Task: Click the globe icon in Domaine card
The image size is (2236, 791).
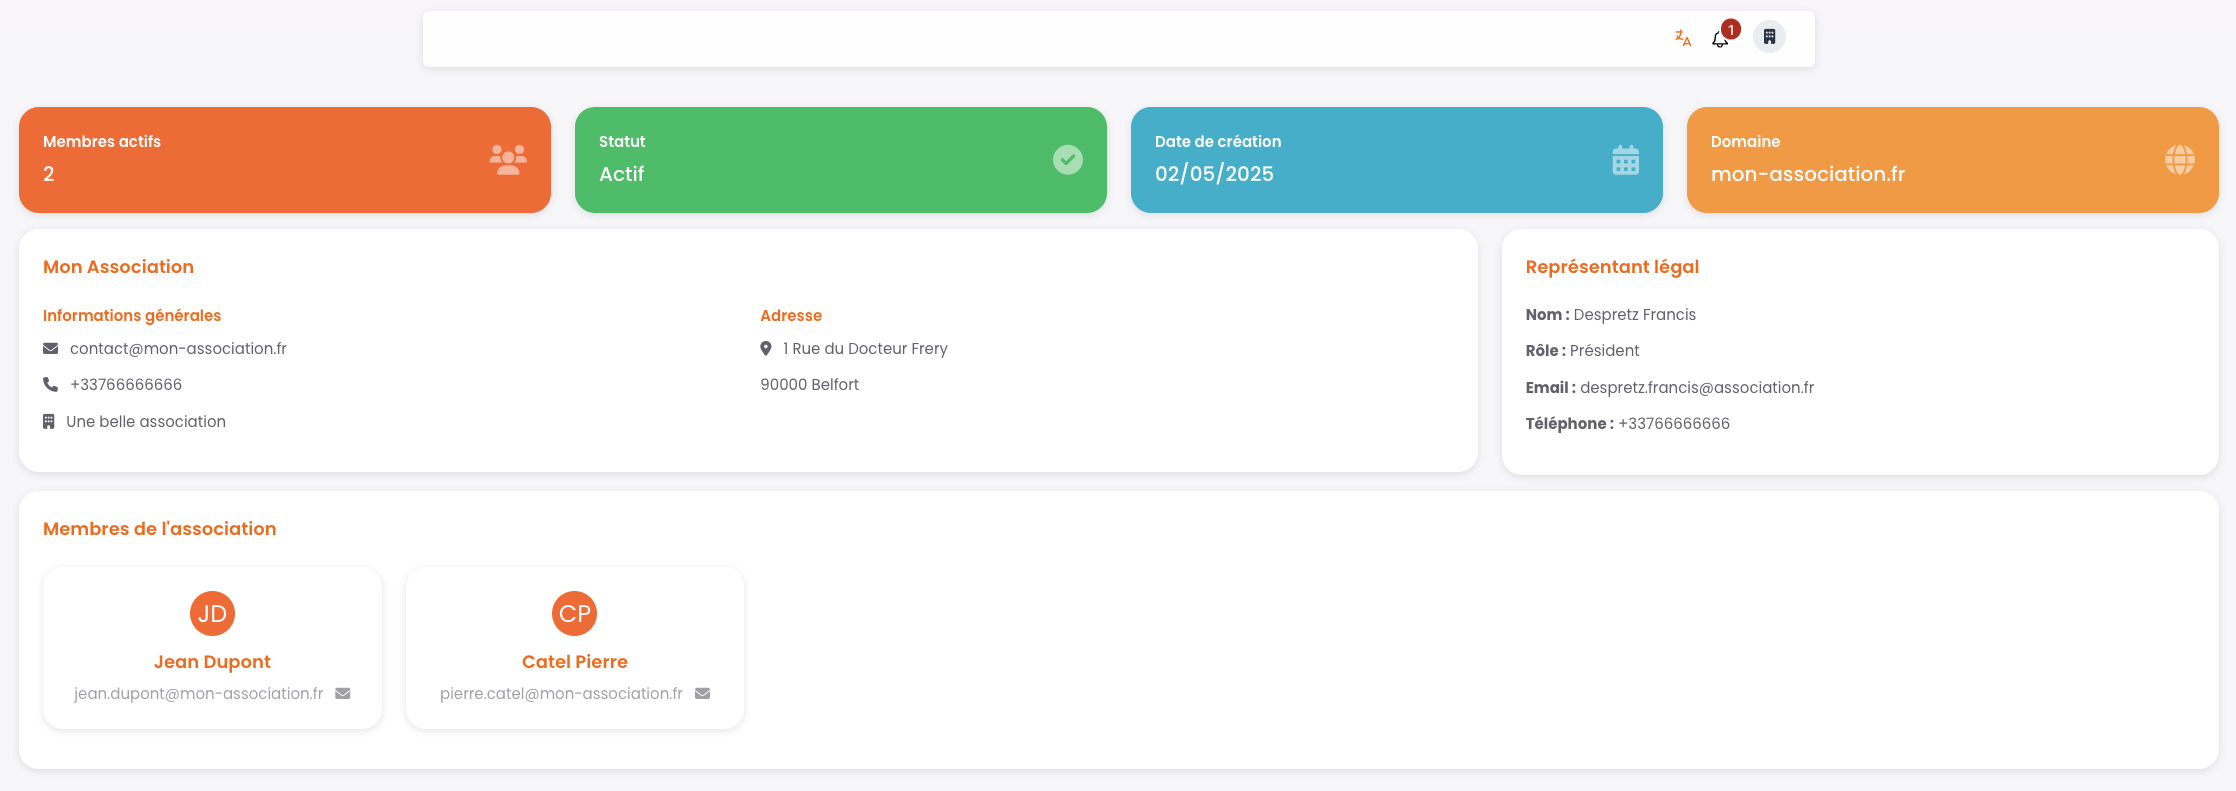Action: pos(2179,160)
